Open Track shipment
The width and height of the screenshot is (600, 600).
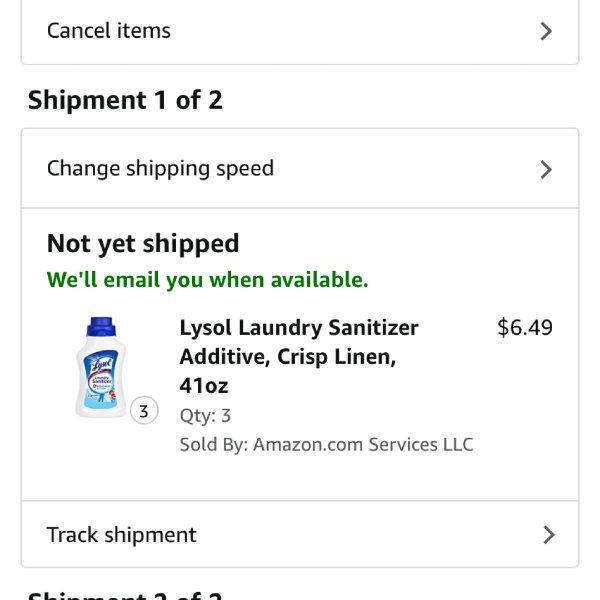[x=300, y=535]
